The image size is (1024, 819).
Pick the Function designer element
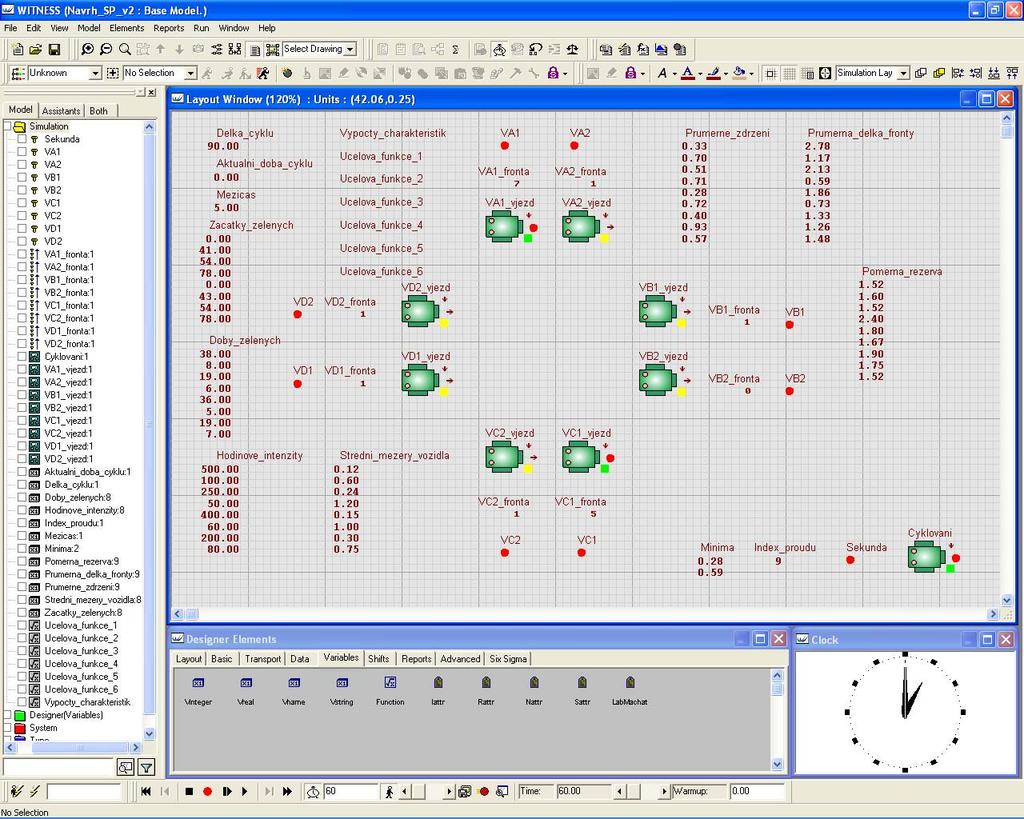[x=390, y=682]
